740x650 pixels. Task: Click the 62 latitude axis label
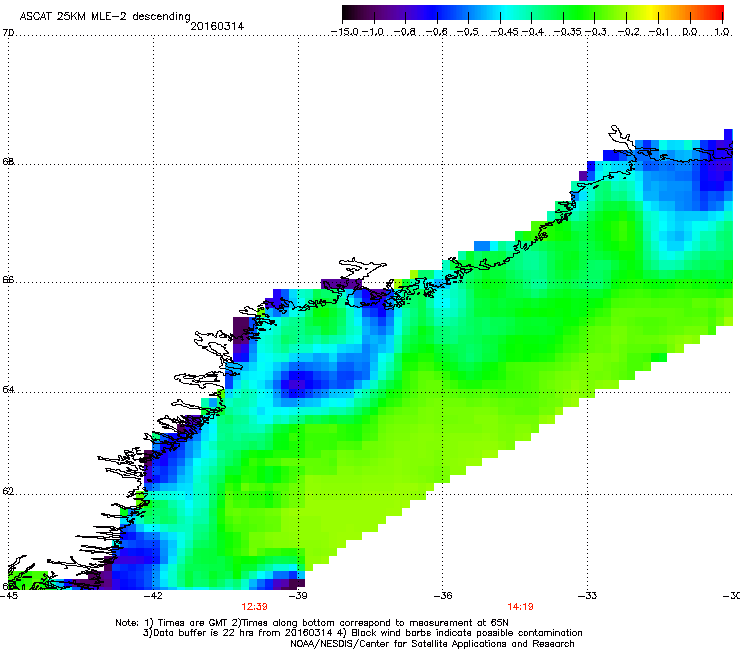point(8,492)
